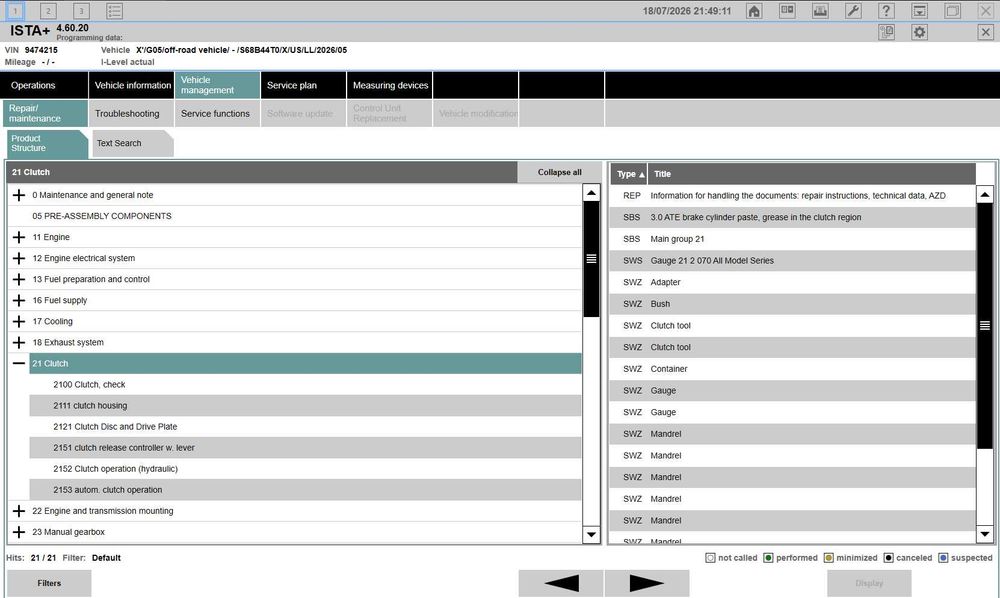Open the help question mark icon
The height and width of the screenshot is (598, 1000).
tap(886, 11)
